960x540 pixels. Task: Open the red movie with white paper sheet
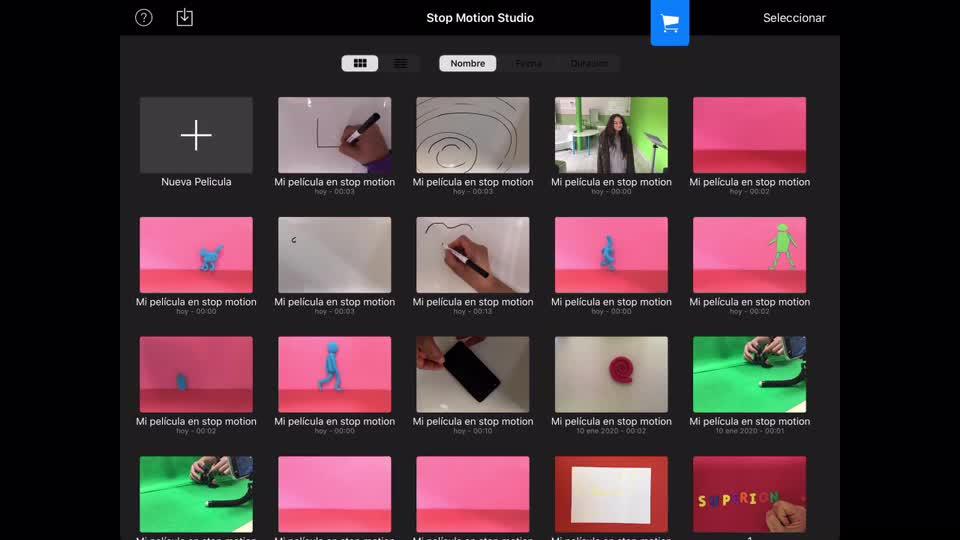(611, 494)
